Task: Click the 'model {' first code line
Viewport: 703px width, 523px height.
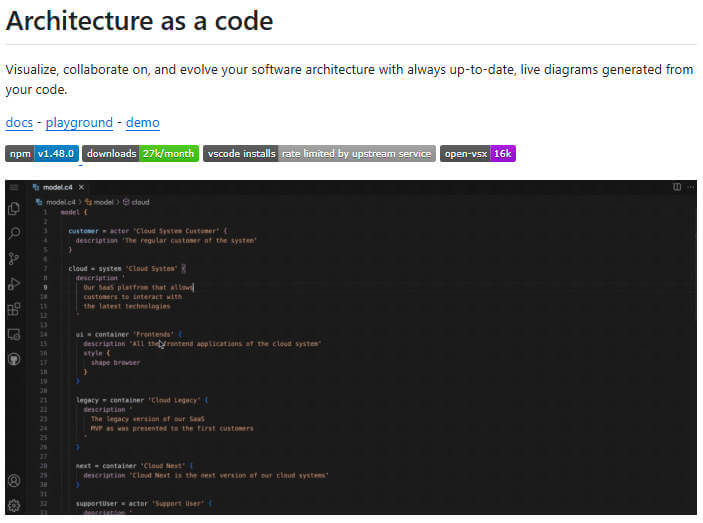Action: [x=74, y=212]
